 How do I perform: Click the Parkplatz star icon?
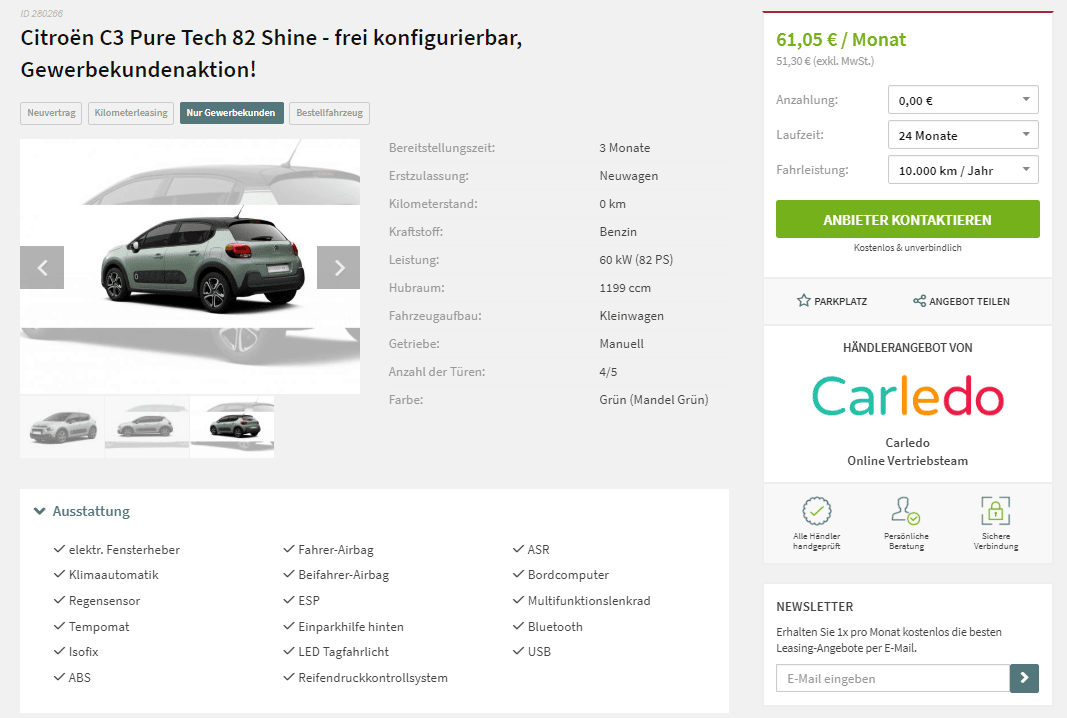(x=804, y=301)
